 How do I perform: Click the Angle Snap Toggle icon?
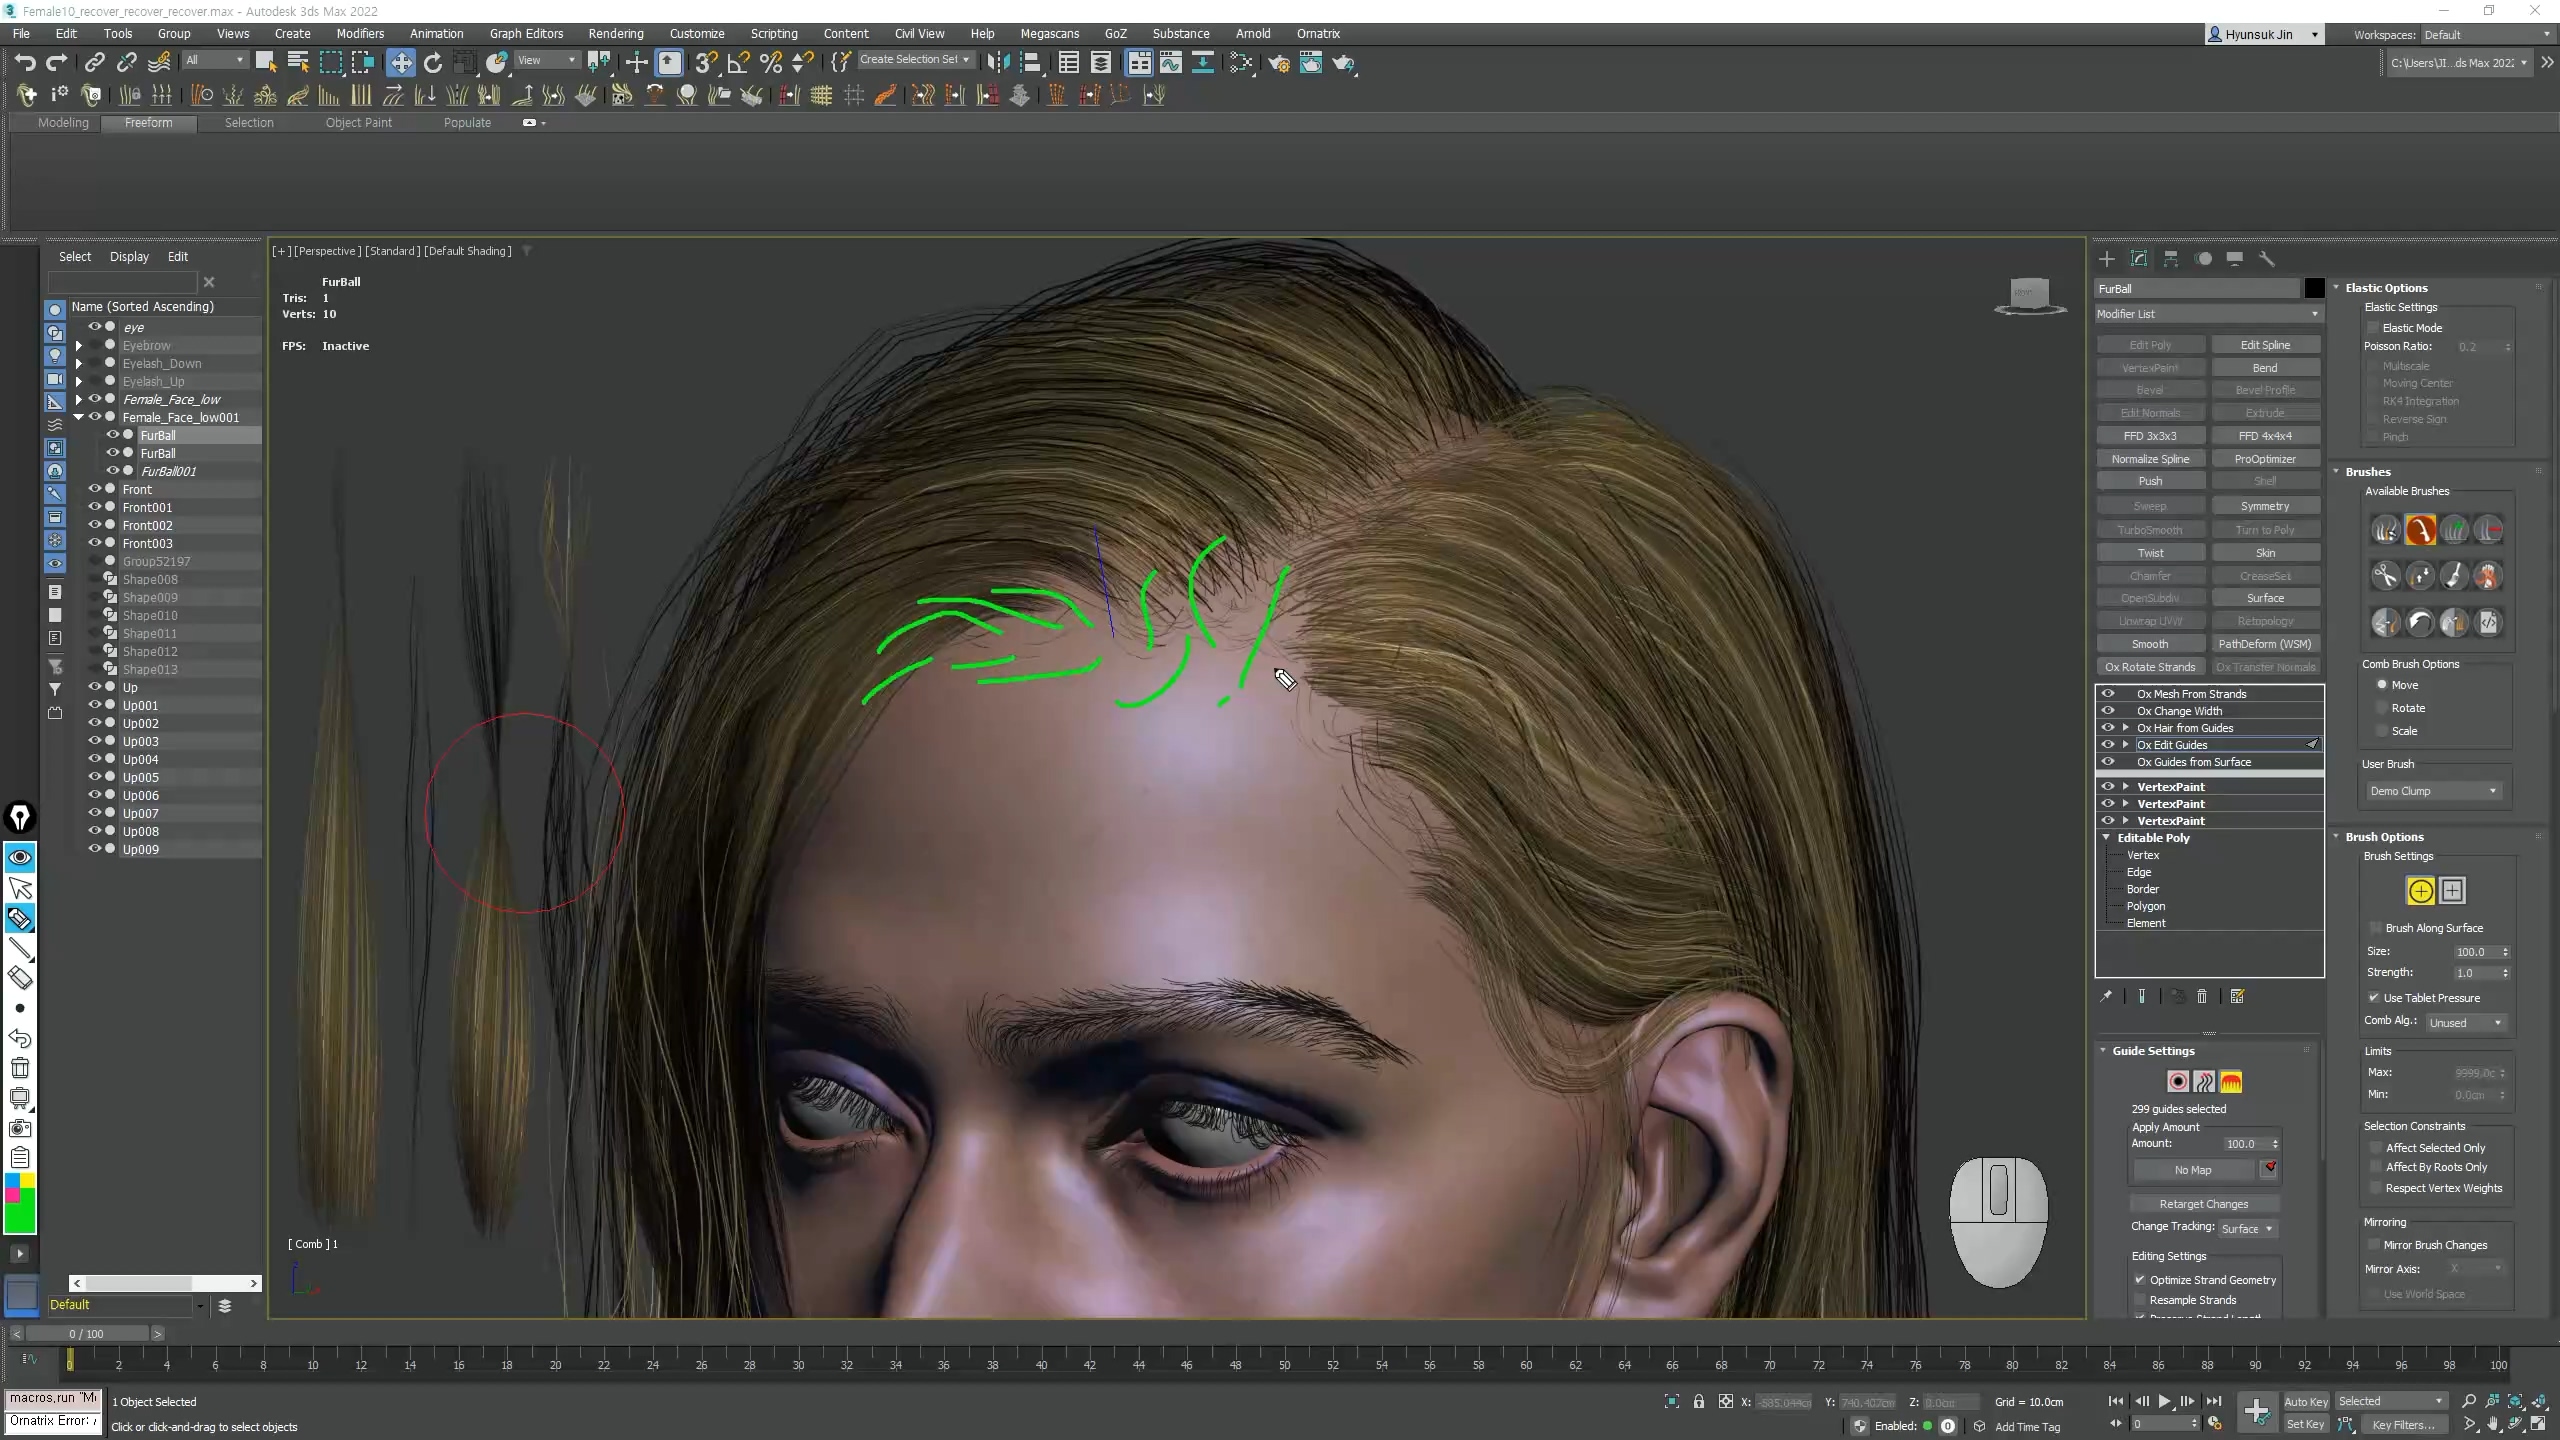(x=738, y=63)
